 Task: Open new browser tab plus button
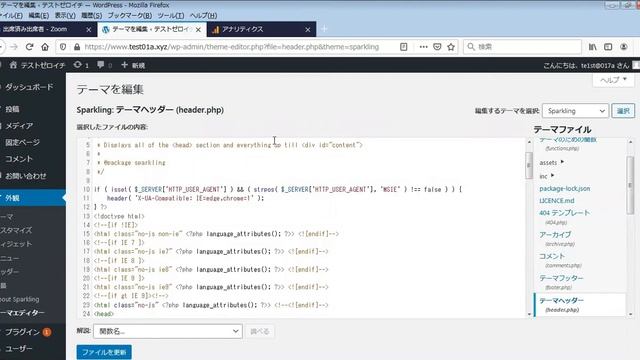324,29
